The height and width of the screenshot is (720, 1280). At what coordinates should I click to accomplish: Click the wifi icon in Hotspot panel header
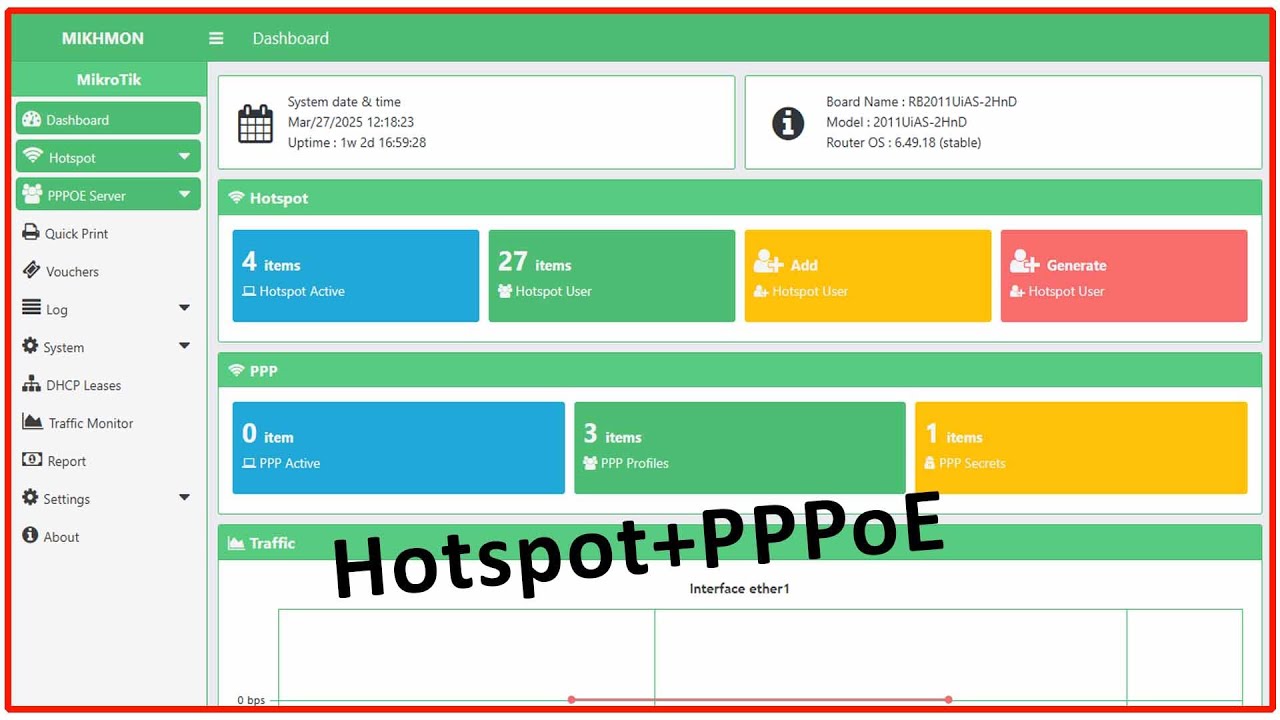click(236, 198)
